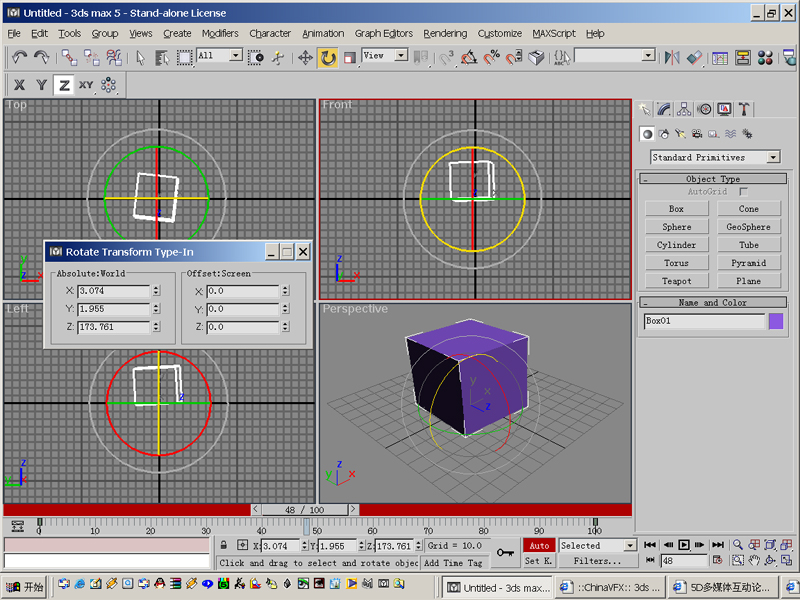Click the Mirror Selected Objects icon
The height and width of the screenshot is (600, 800).
tap(671, 57)
